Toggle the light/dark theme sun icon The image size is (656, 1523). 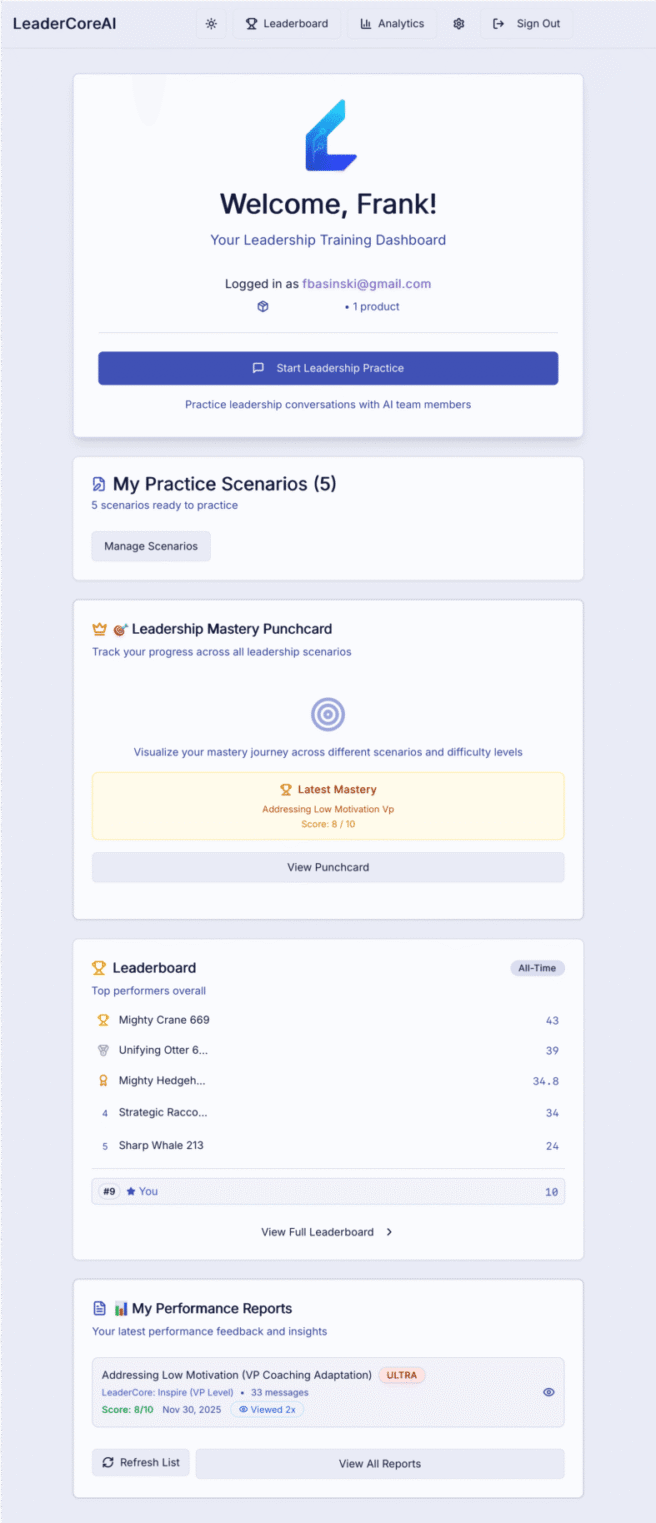pos(211,24)
